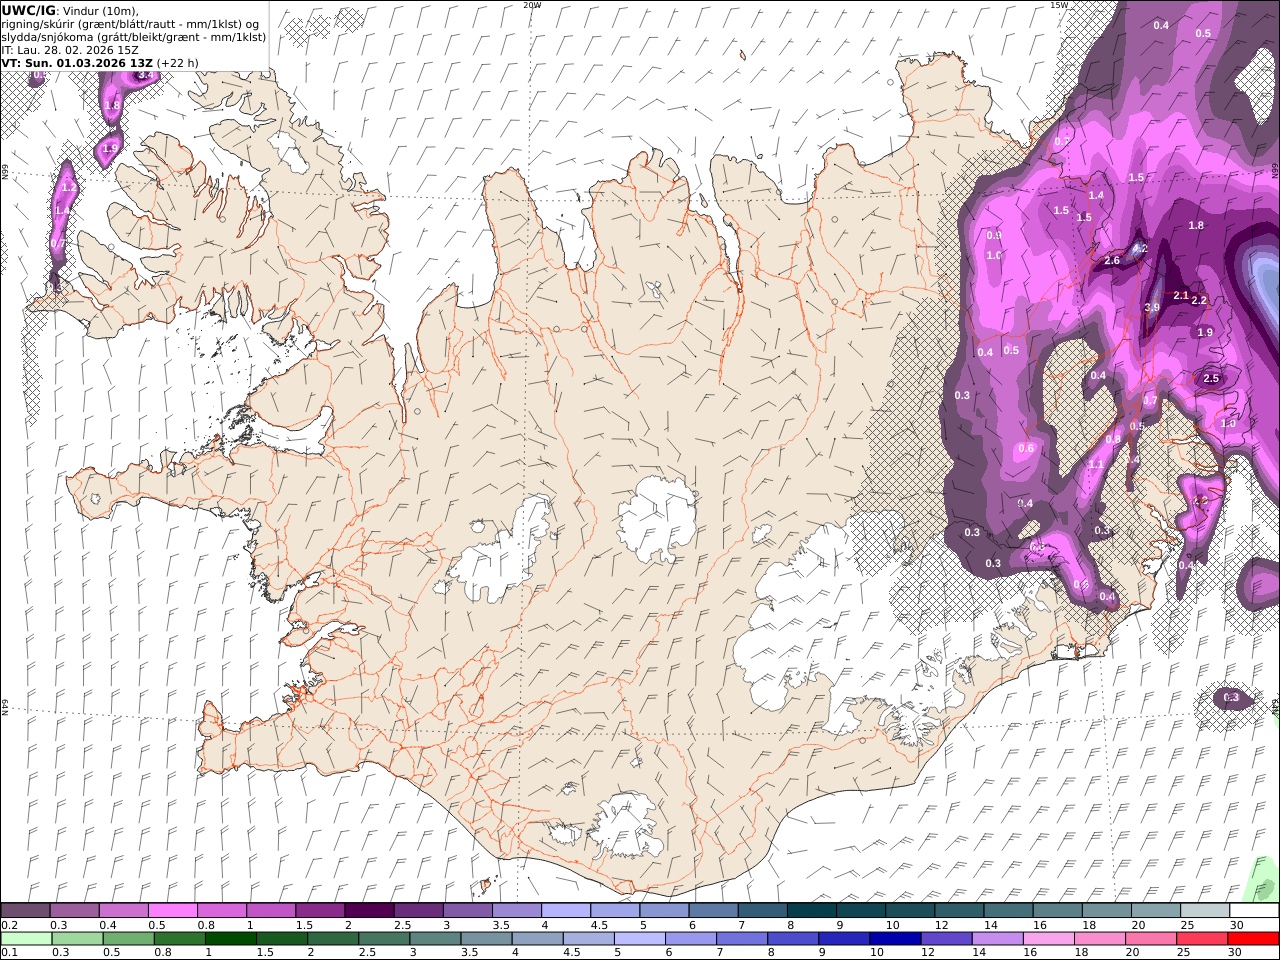Click the 1.1 precipitation label in the east
1280x960 pixels.
1095,465
